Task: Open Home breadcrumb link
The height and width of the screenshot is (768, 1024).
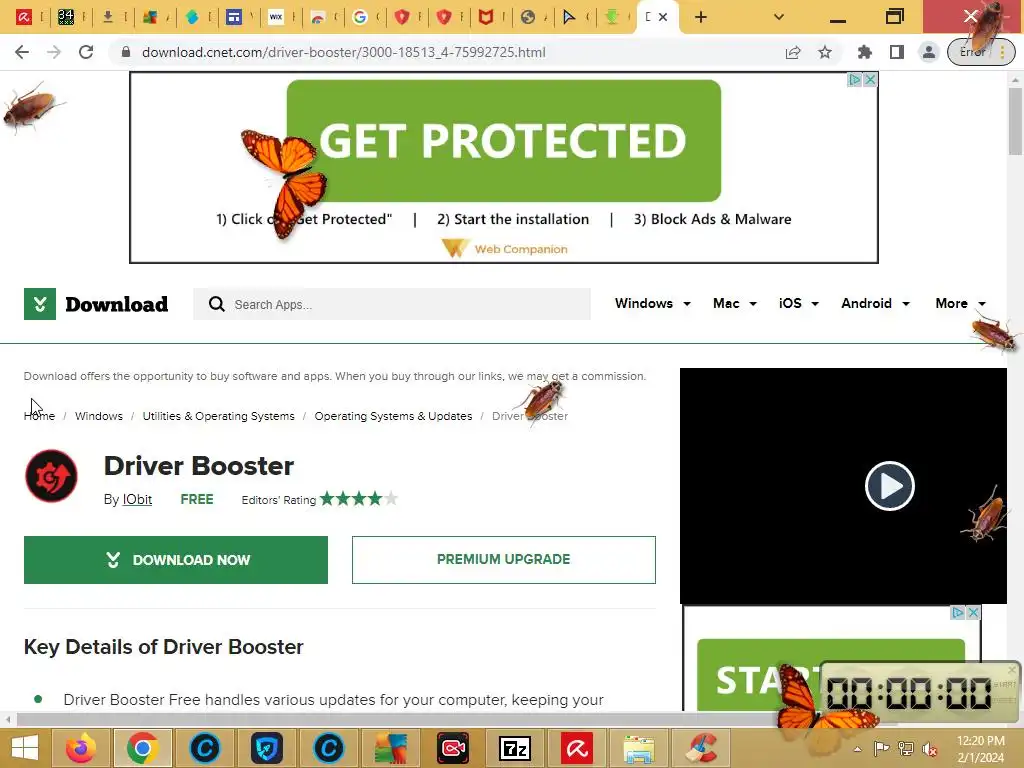Action: (39, 416)
